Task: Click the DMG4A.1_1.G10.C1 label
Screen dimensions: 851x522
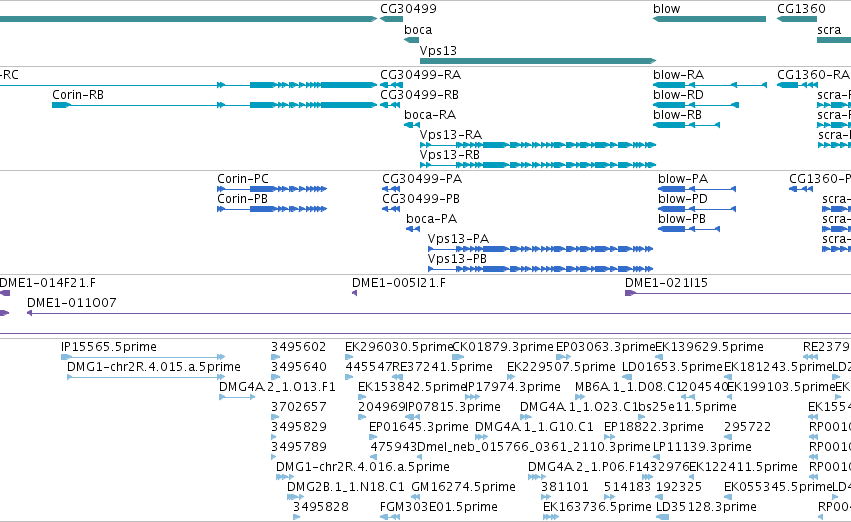Action: coord(534,427)
